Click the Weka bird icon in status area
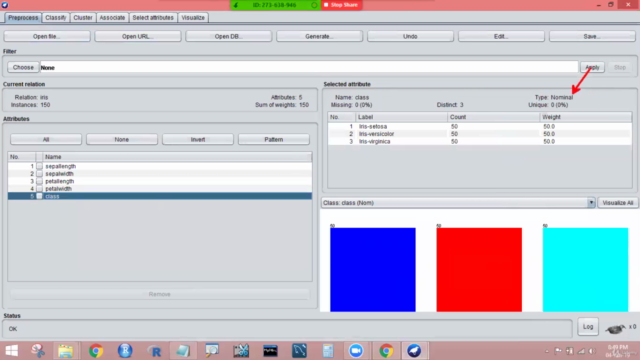The height and width of the screenshot is (360, 640). (615, 328)
